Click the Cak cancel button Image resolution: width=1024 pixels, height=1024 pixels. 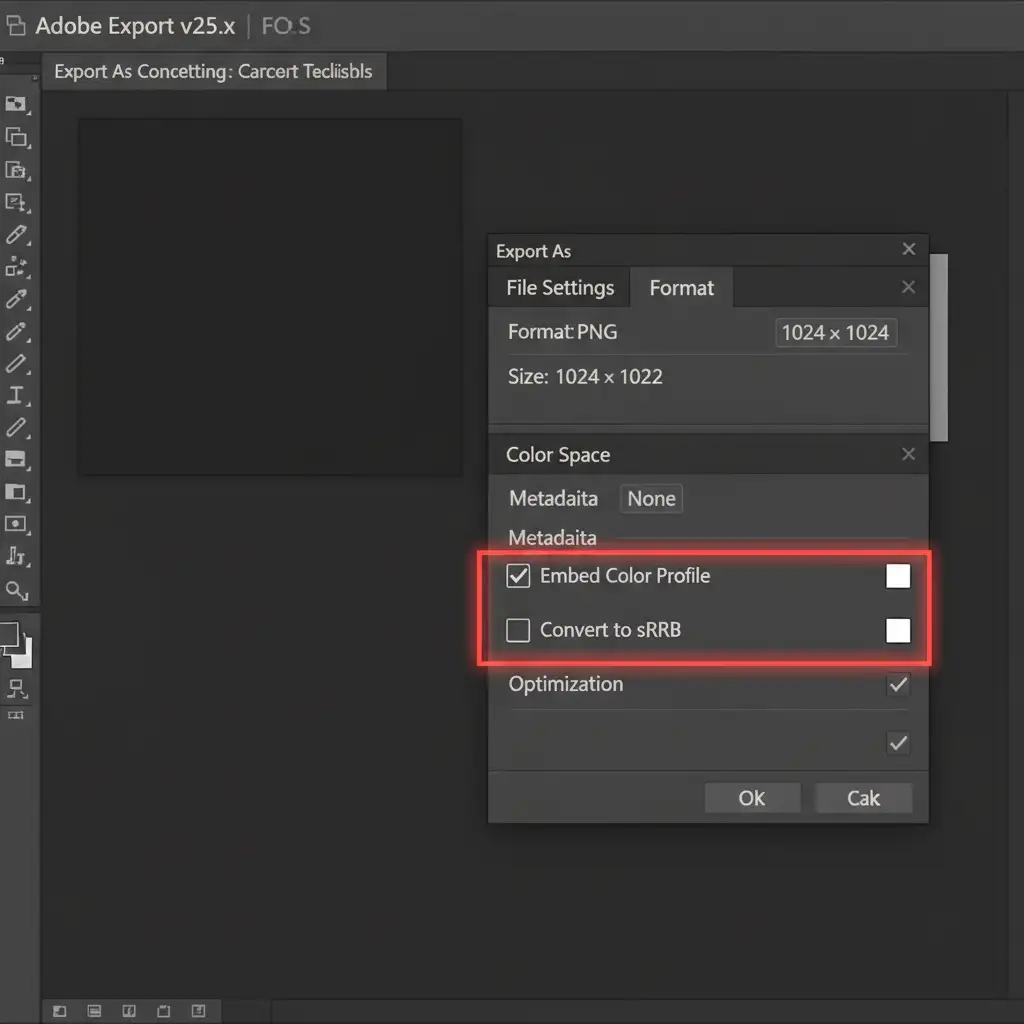pos(863,798)
